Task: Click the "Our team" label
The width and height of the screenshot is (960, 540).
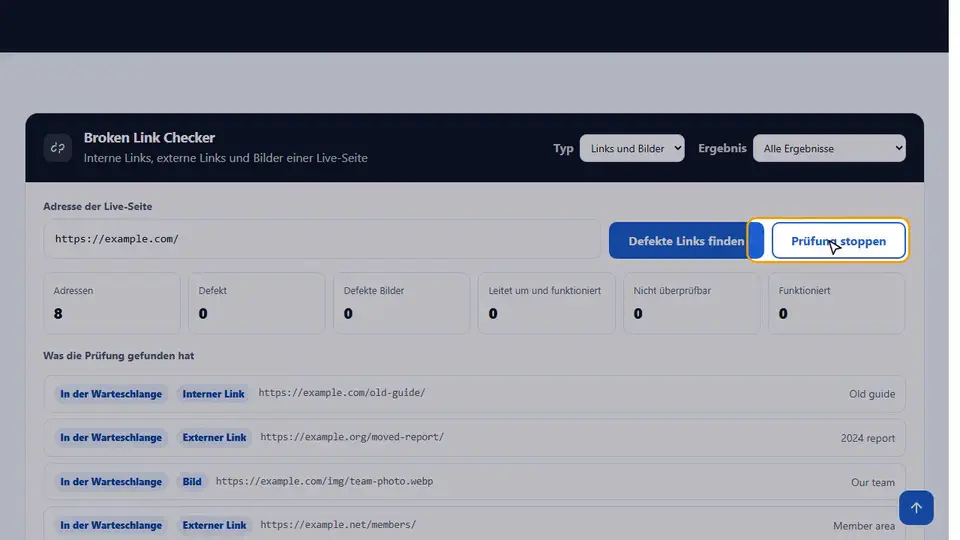Action: (872, 482)
